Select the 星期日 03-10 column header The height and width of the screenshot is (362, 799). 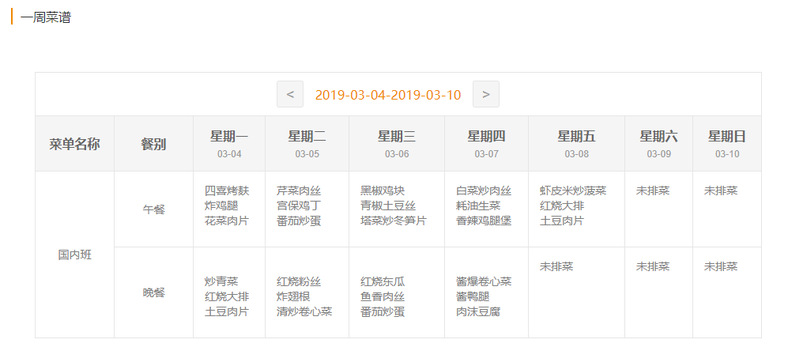click(727, 144)
